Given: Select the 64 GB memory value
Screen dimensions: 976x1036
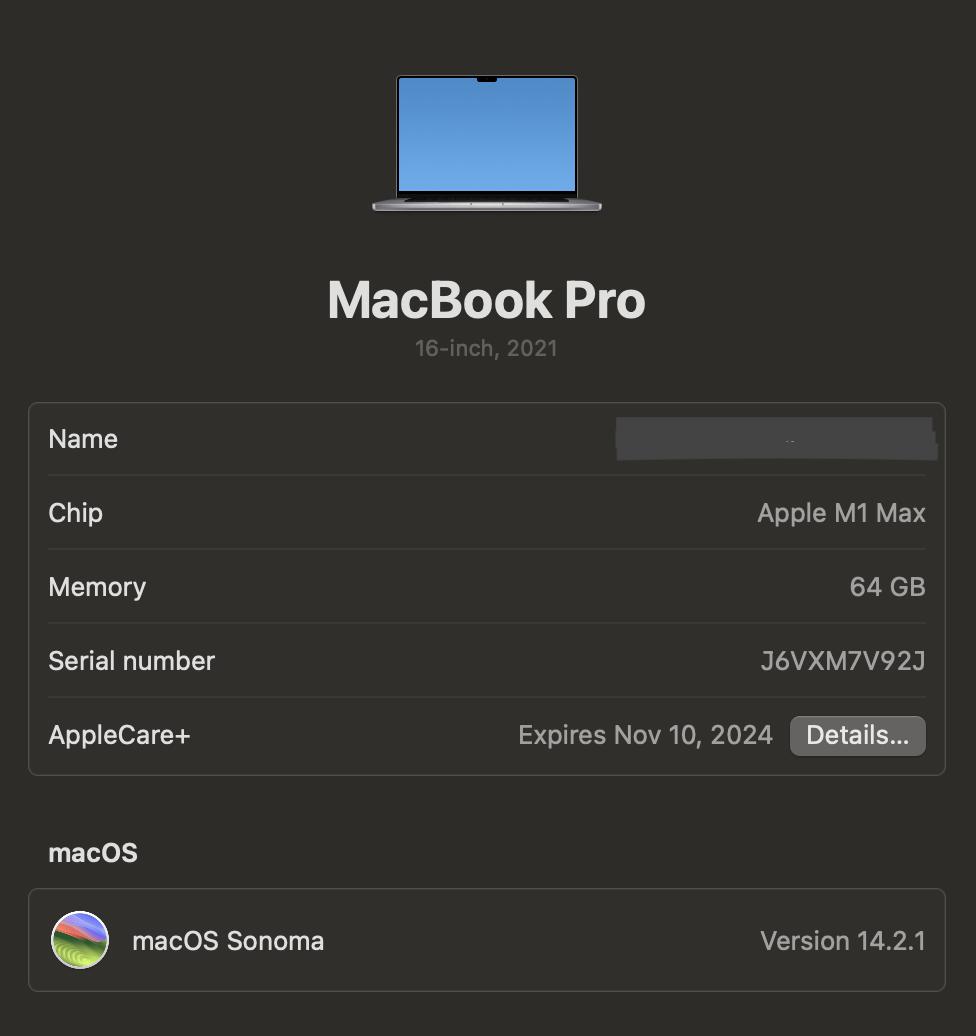Looking at the screenshot, I should pyautogui.click(x=887, y=587).
